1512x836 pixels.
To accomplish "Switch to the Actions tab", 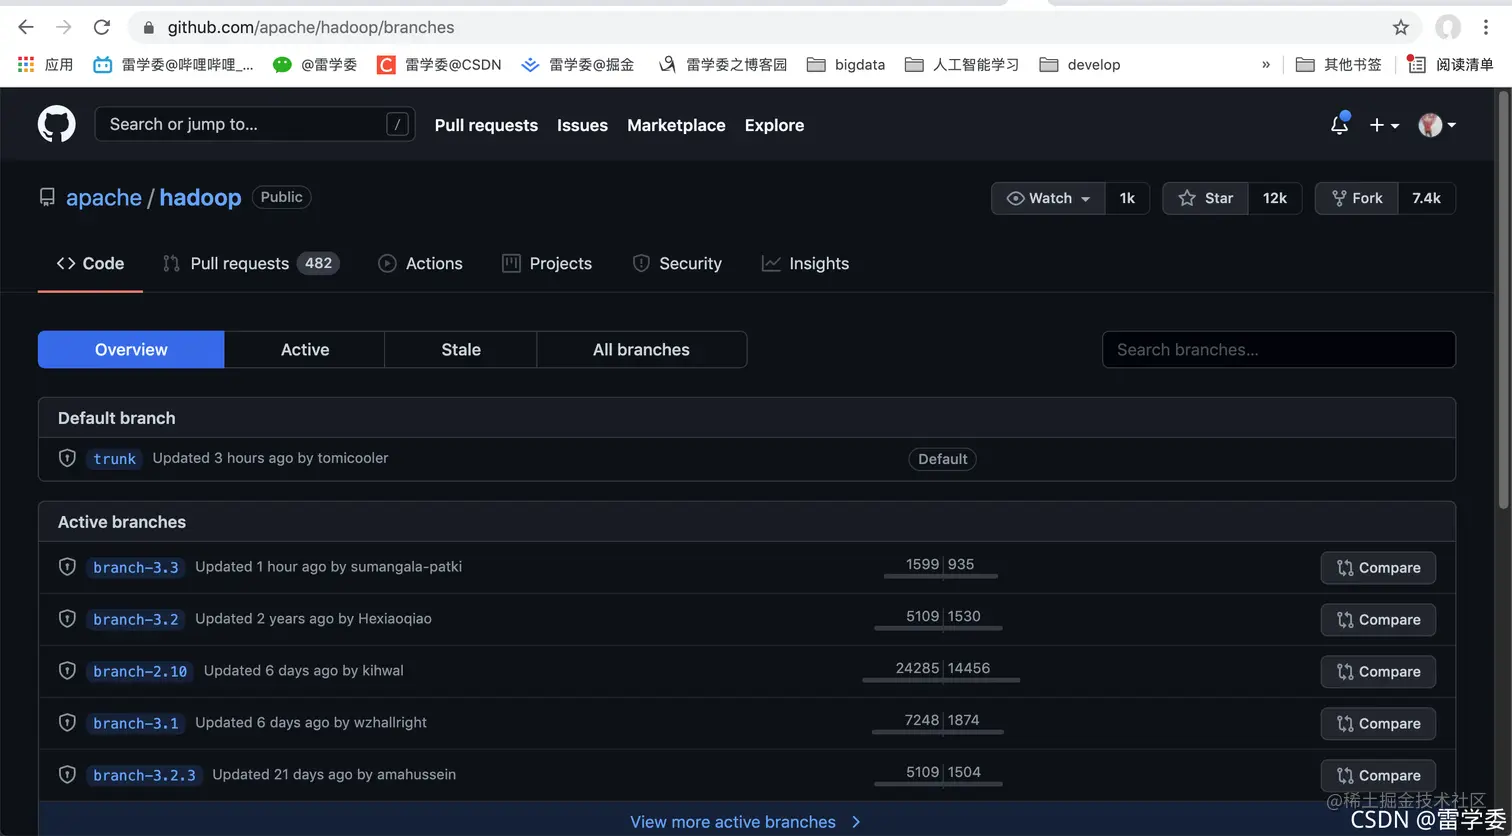I will pyautogui.click(x=420, y=264).
